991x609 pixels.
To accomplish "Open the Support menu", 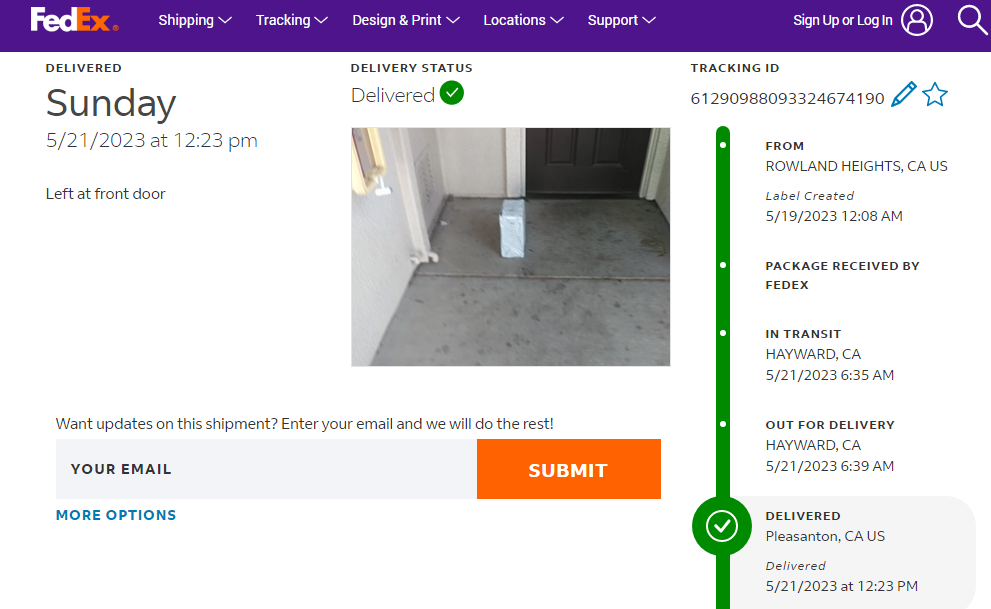I will point(621,20).
